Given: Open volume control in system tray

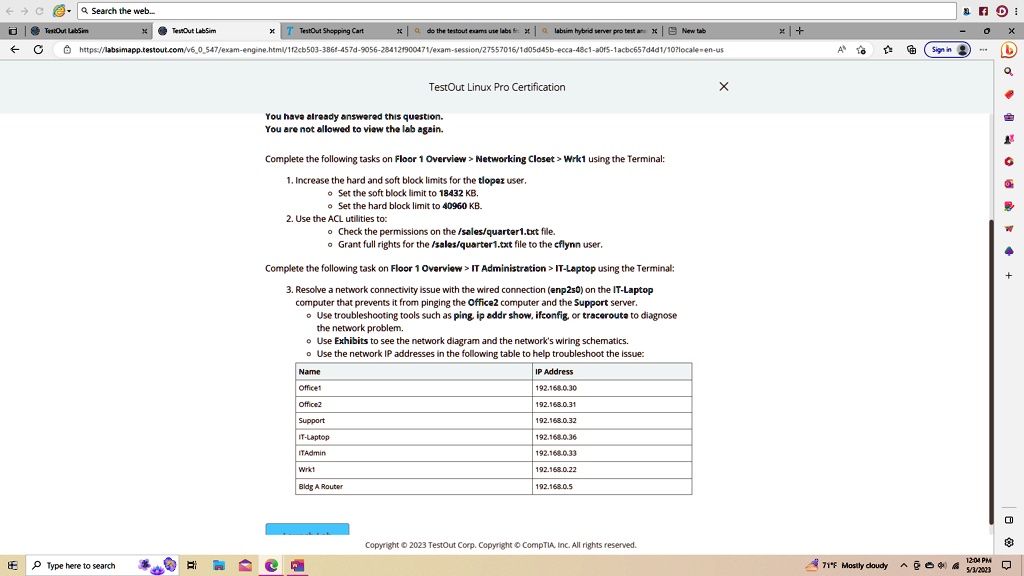Looking at the screenshot, I should click(x=941, y=566).
